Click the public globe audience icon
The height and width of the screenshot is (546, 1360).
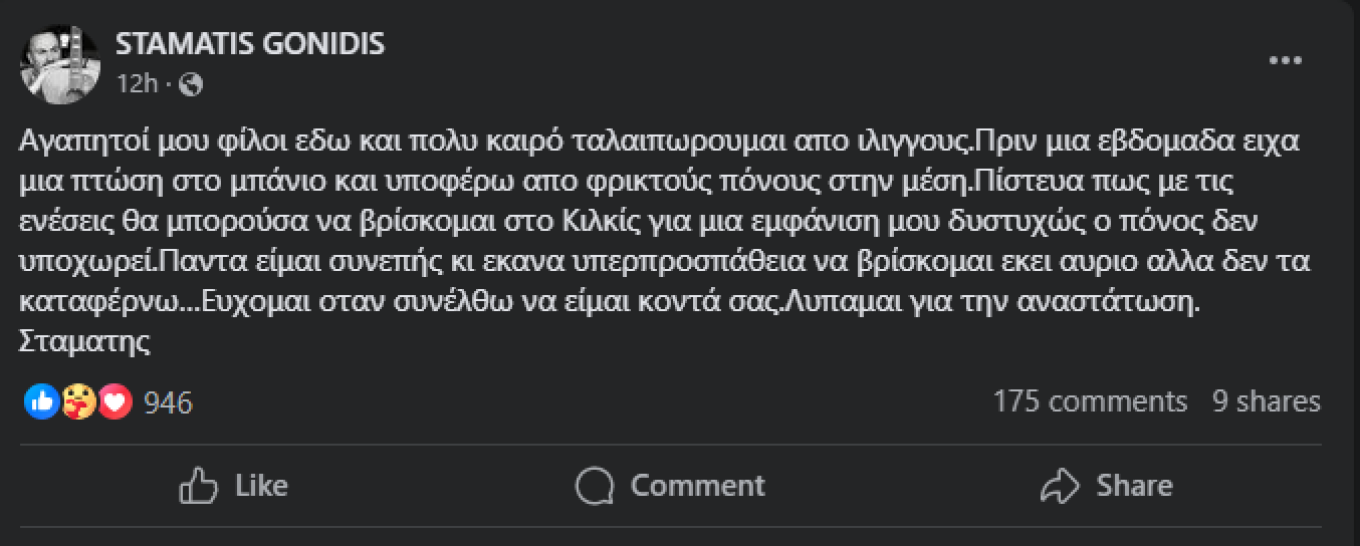coord(191,84)
